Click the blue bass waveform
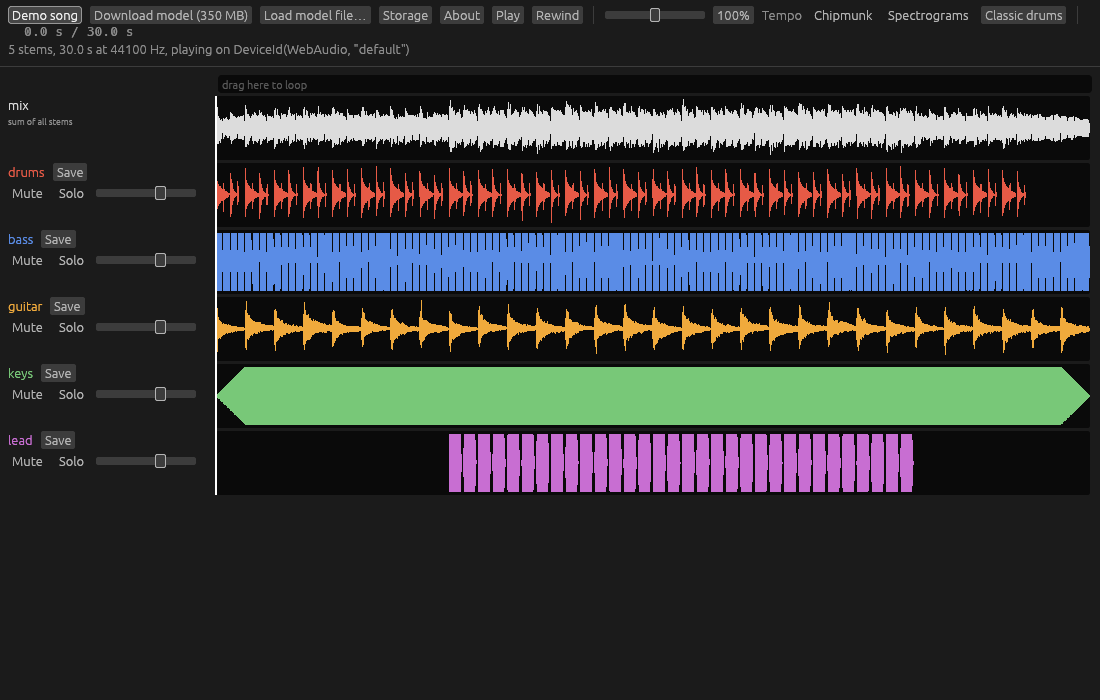1100x700 pixels. pyautogui.click(x=654, y=262)
